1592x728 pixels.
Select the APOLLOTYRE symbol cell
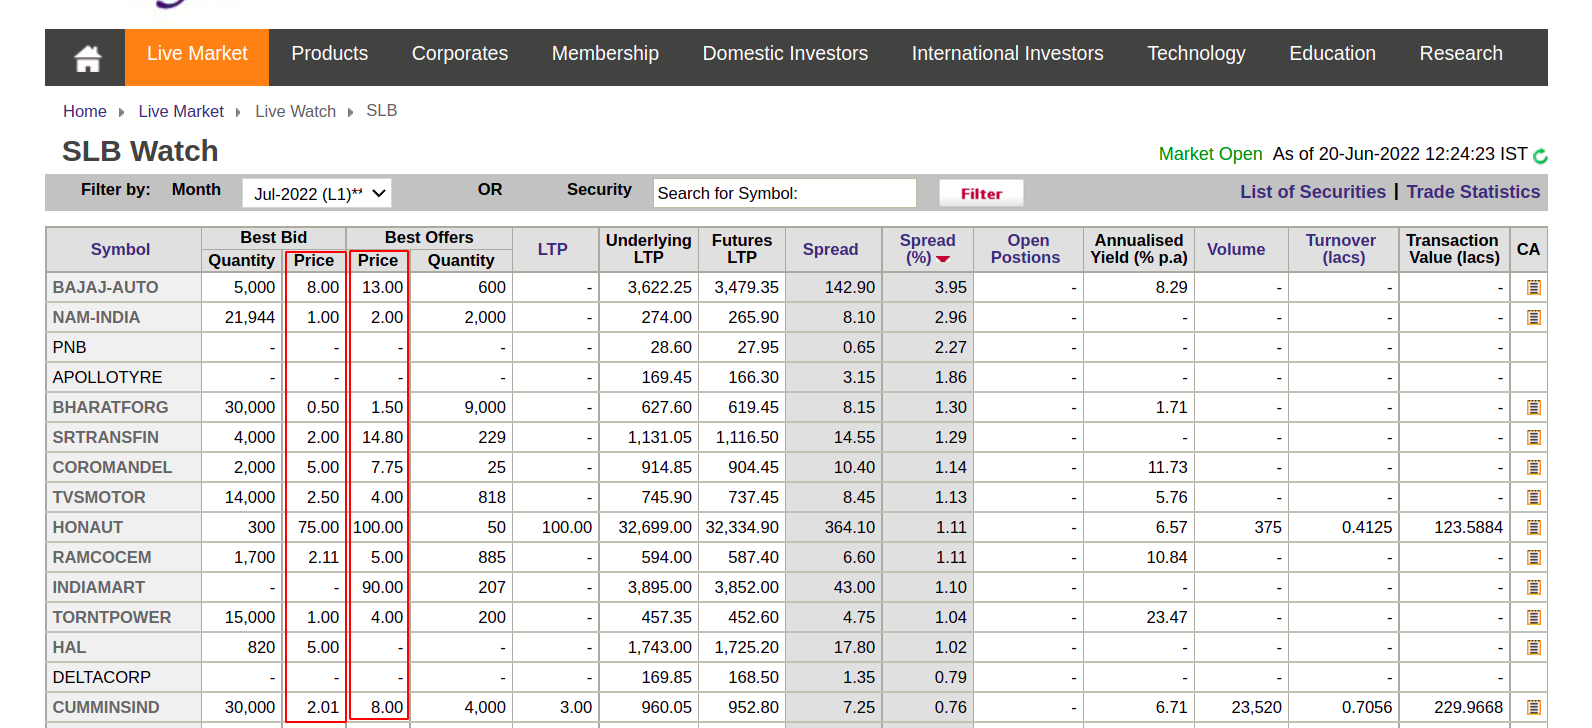coord(124,378)
